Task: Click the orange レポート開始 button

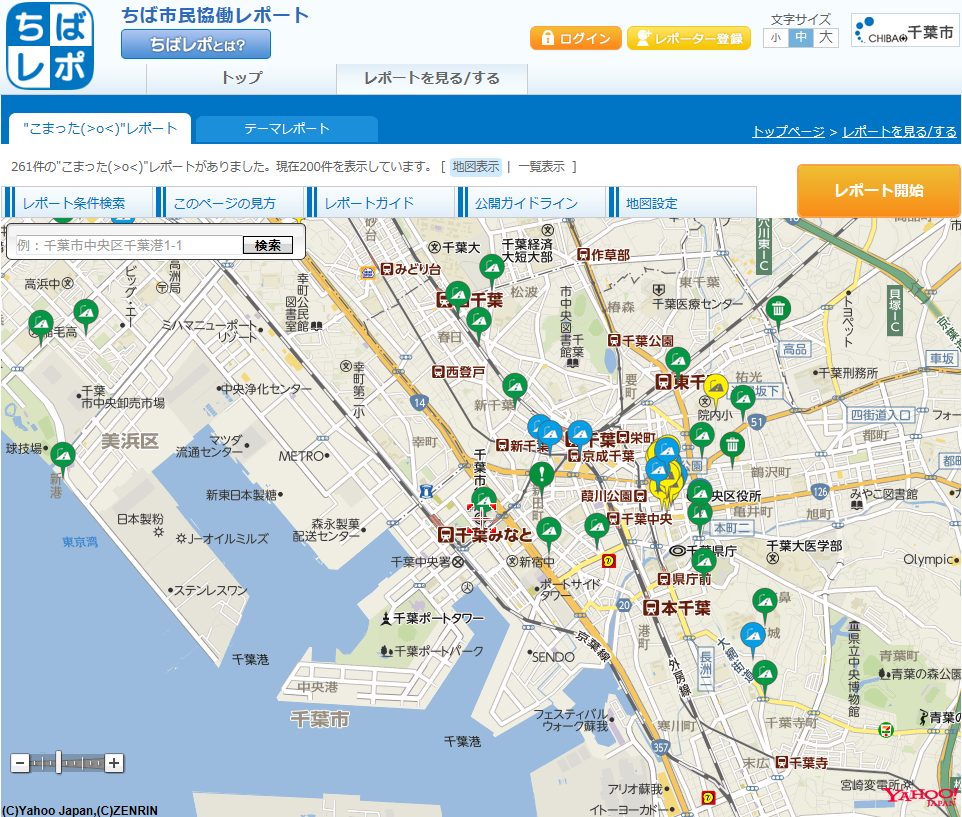Action: pyautogui.click(x=879, y=191)
